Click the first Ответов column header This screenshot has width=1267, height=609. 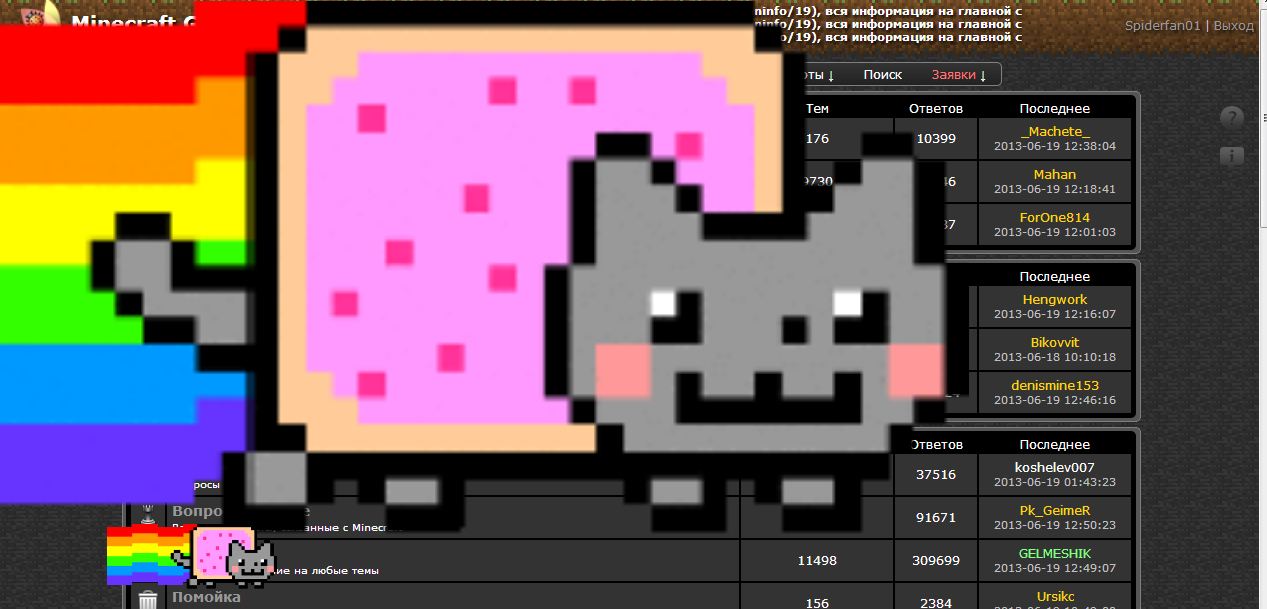tap(936, 108)
